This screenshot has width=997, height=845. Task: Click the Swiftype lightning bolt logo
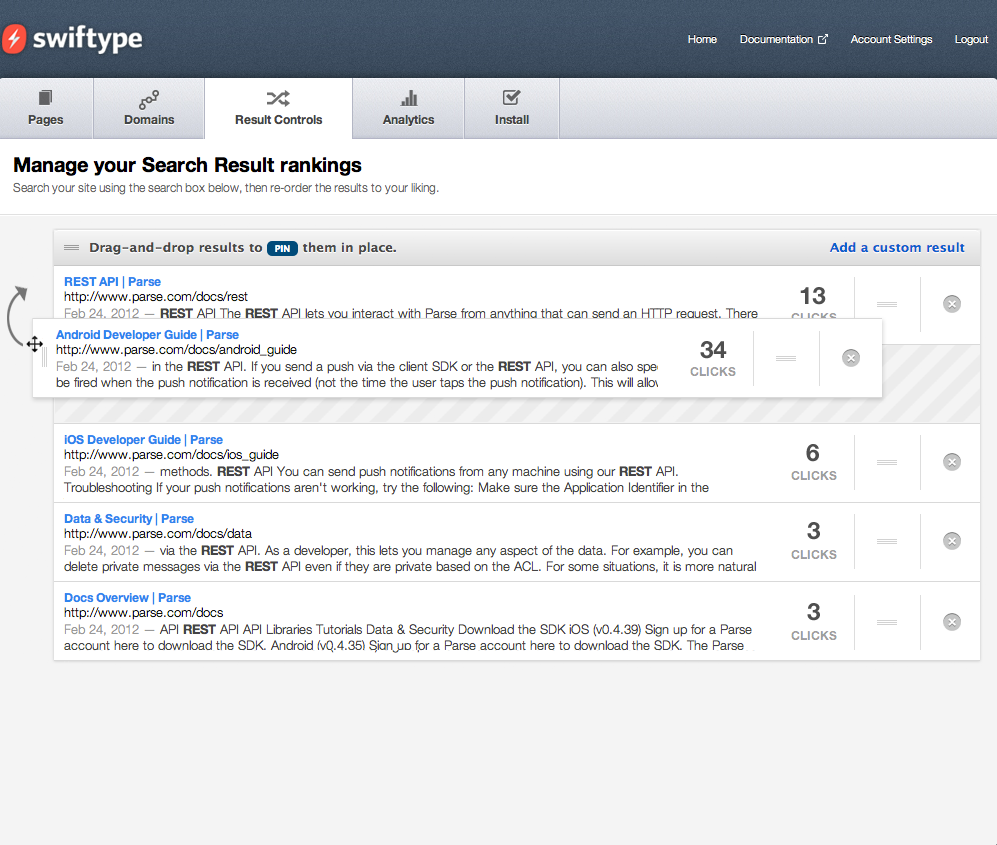[13, 39]
